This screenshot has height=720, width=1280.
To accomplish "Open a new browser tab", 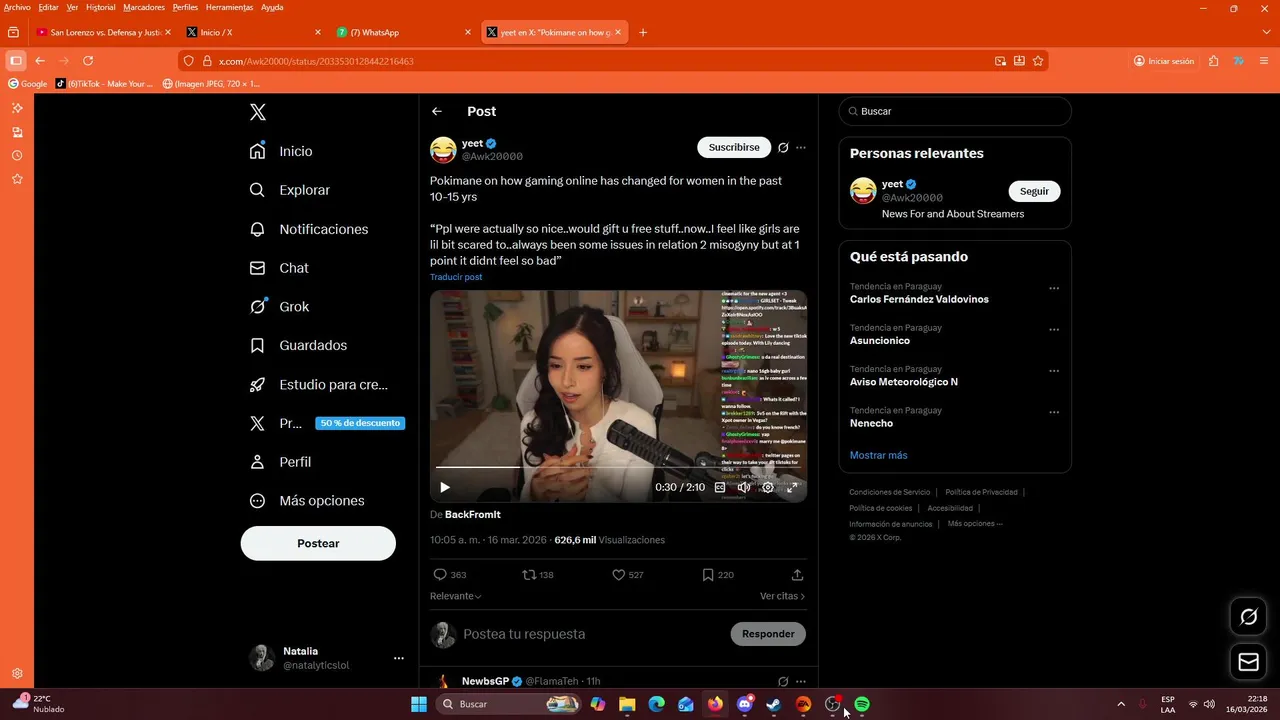I will tap(643, 32).
